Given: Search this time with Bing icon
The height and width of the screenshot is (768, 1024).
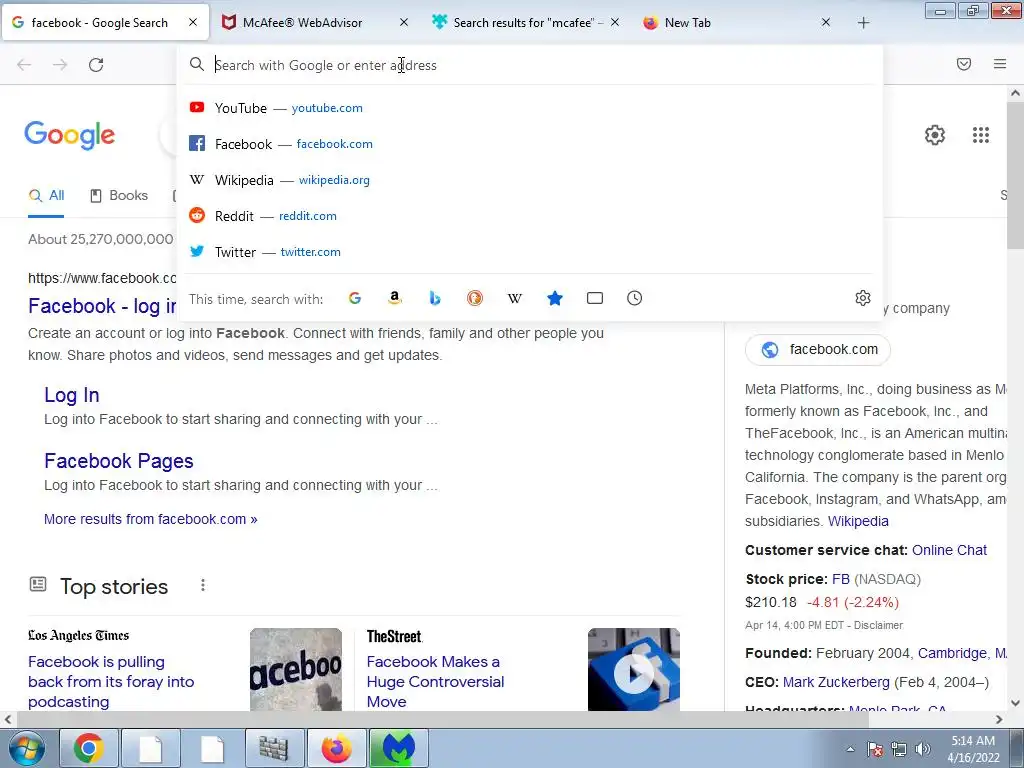Looking at the screenshot, I should pos(435,298).
